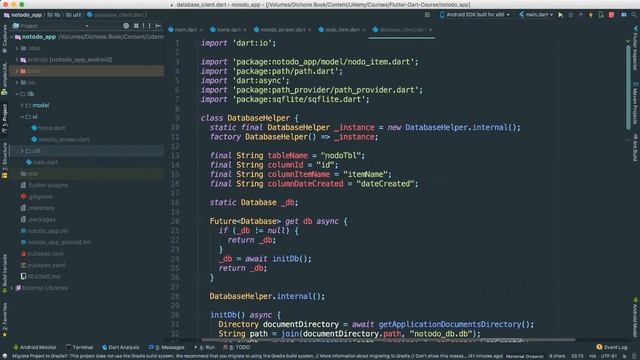Open the Maven Projects side panel
This screenshot has width=640, height=360.
(635, 104)
